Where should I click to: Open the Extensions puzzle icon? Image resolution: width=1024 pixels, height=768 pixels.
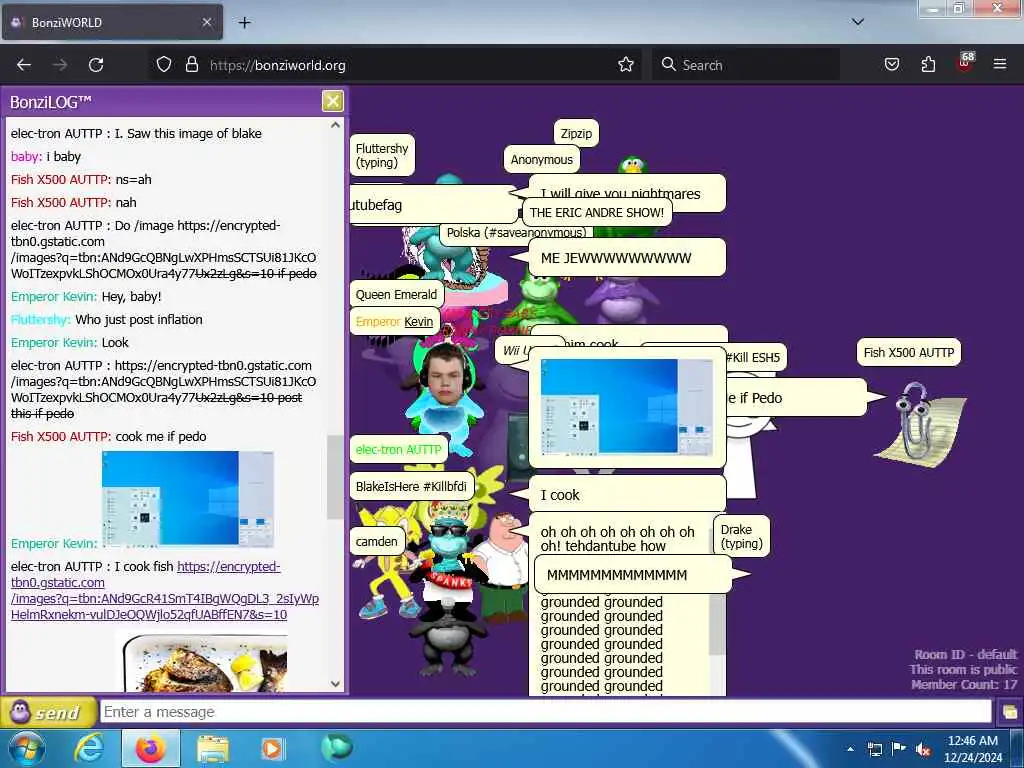928,65
